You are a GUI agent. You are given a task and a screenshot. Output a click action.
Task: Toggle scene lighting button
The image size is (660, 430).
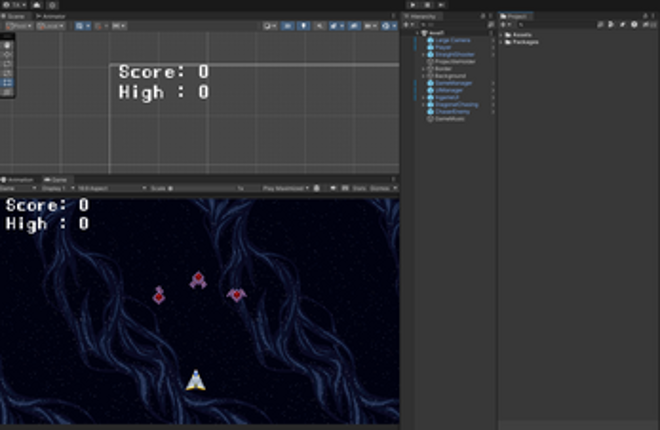[x=303, y=26]
